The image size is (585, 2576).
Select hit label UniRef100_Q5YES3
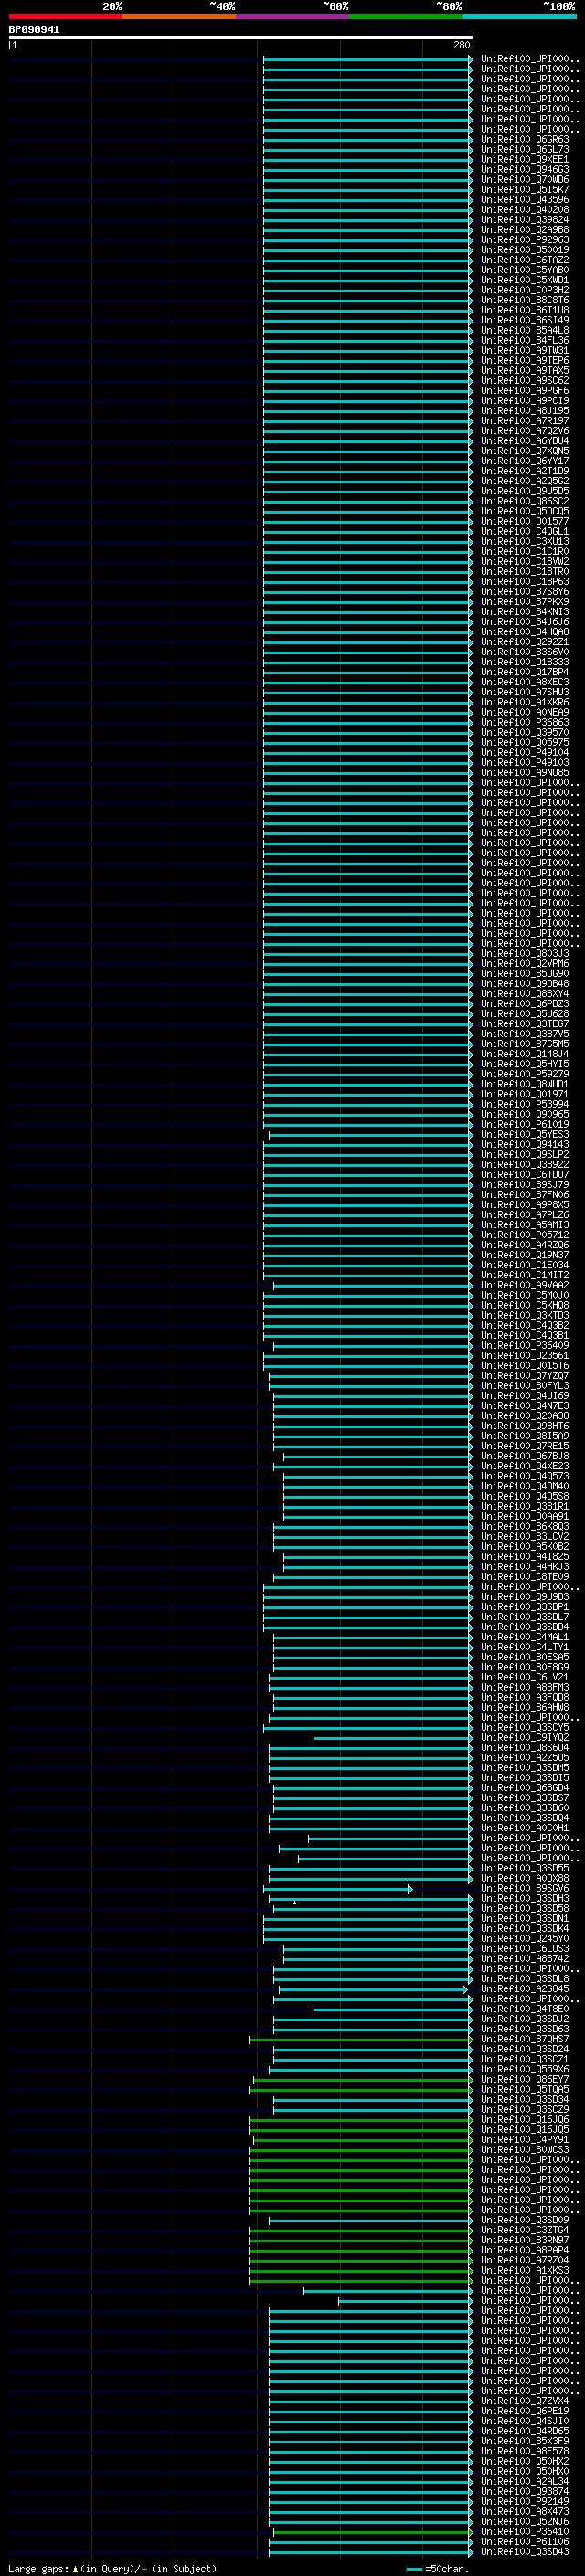coord(525,1134)
